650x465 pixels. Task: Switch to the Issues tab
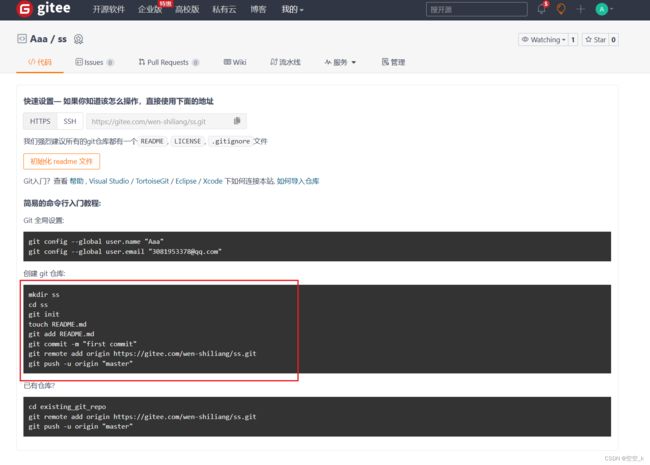[94, 62]
